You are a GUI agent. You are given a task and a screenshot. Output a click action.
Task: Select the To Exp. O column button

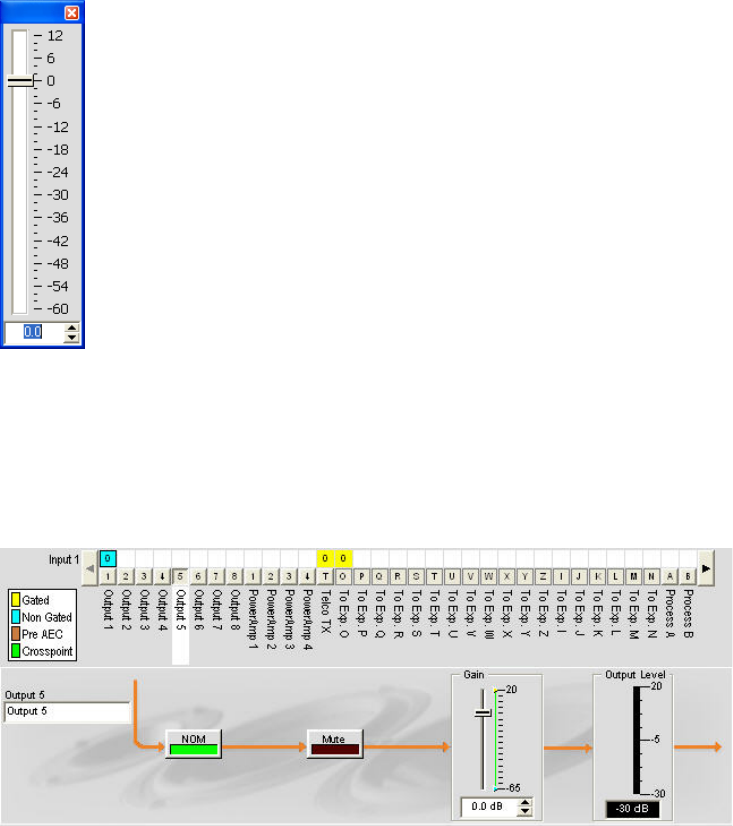click(x=343, y=576)
